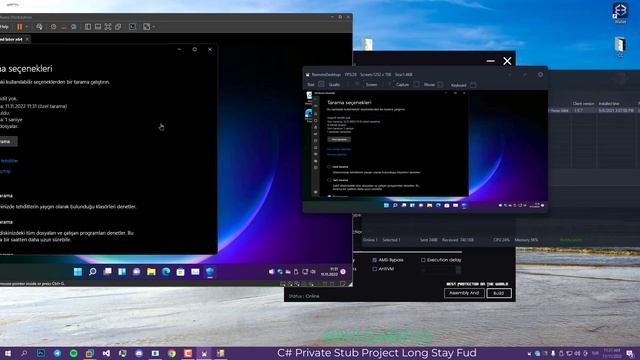Viewport: 640px width, 360px height.
Task: Open Search on the VM taskbar
Action: (x=93, y=271)
